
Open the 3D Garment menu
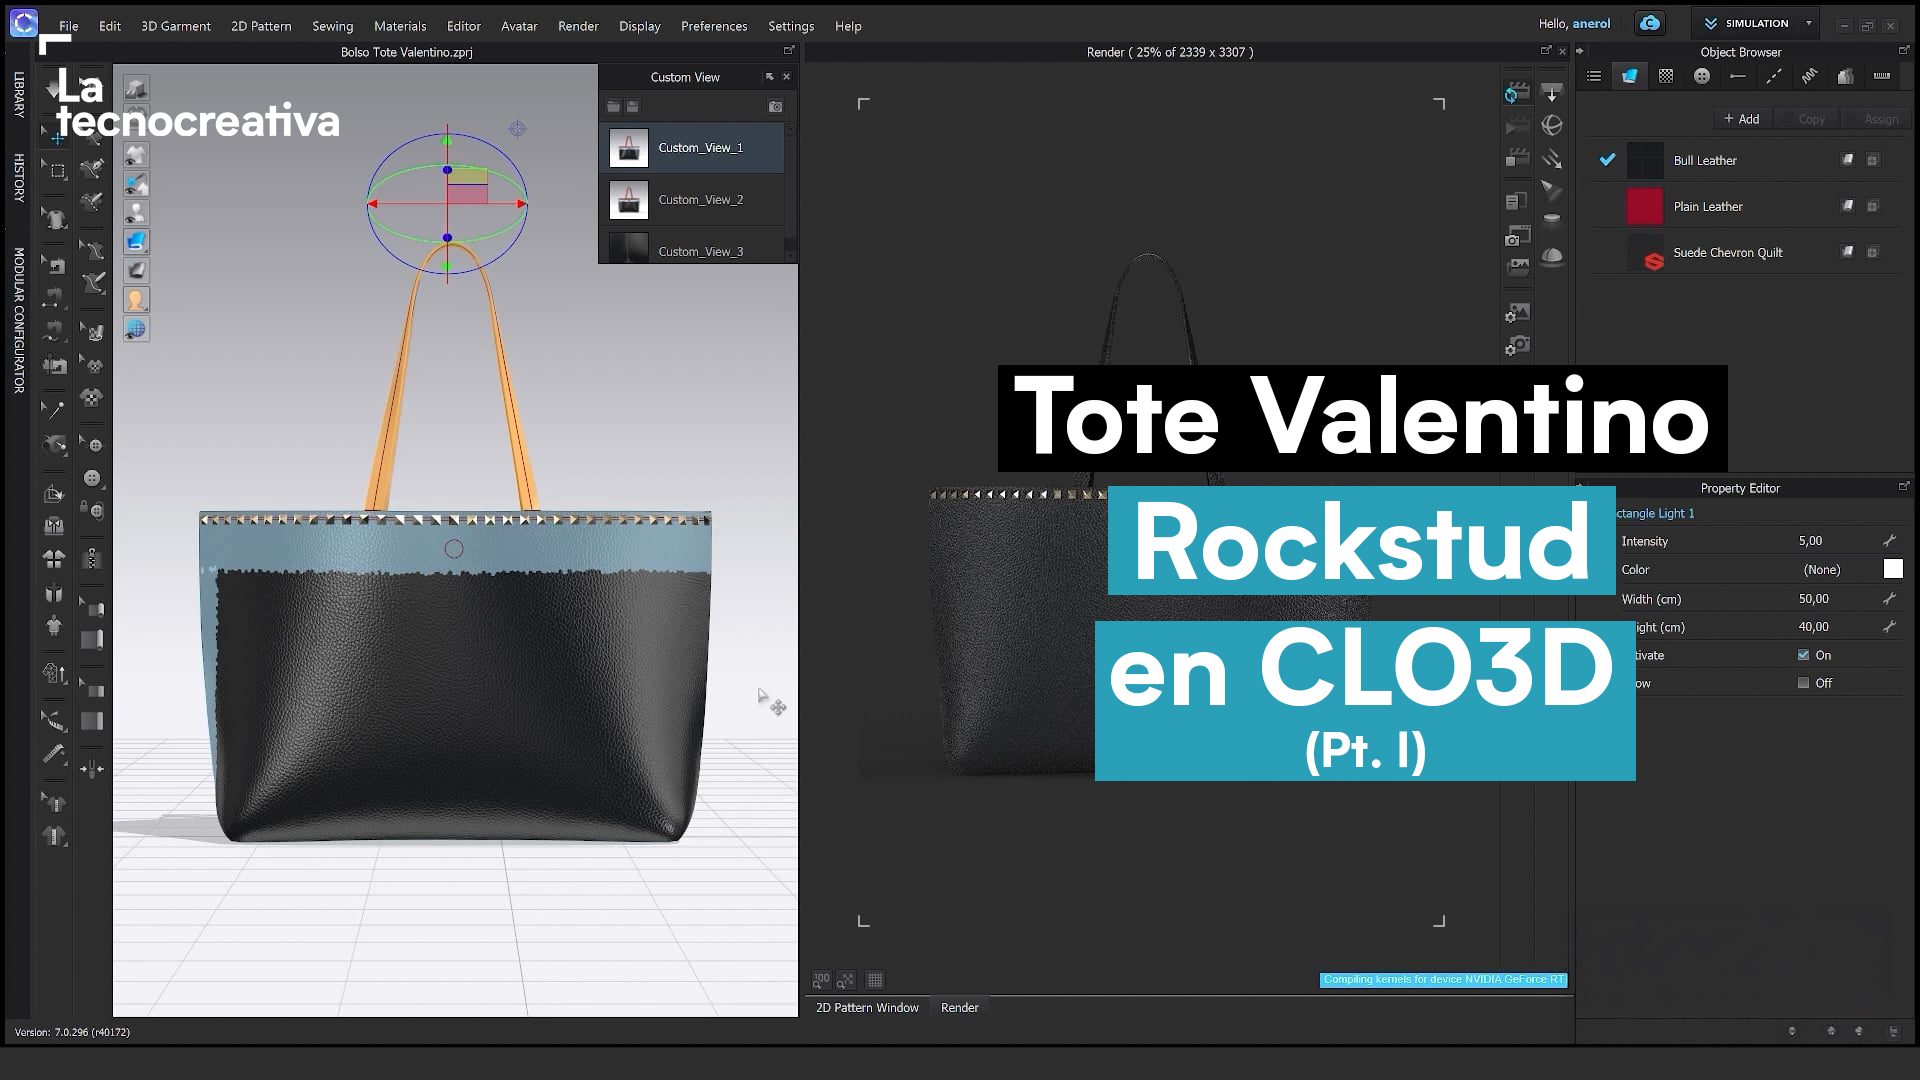[176, 26]
